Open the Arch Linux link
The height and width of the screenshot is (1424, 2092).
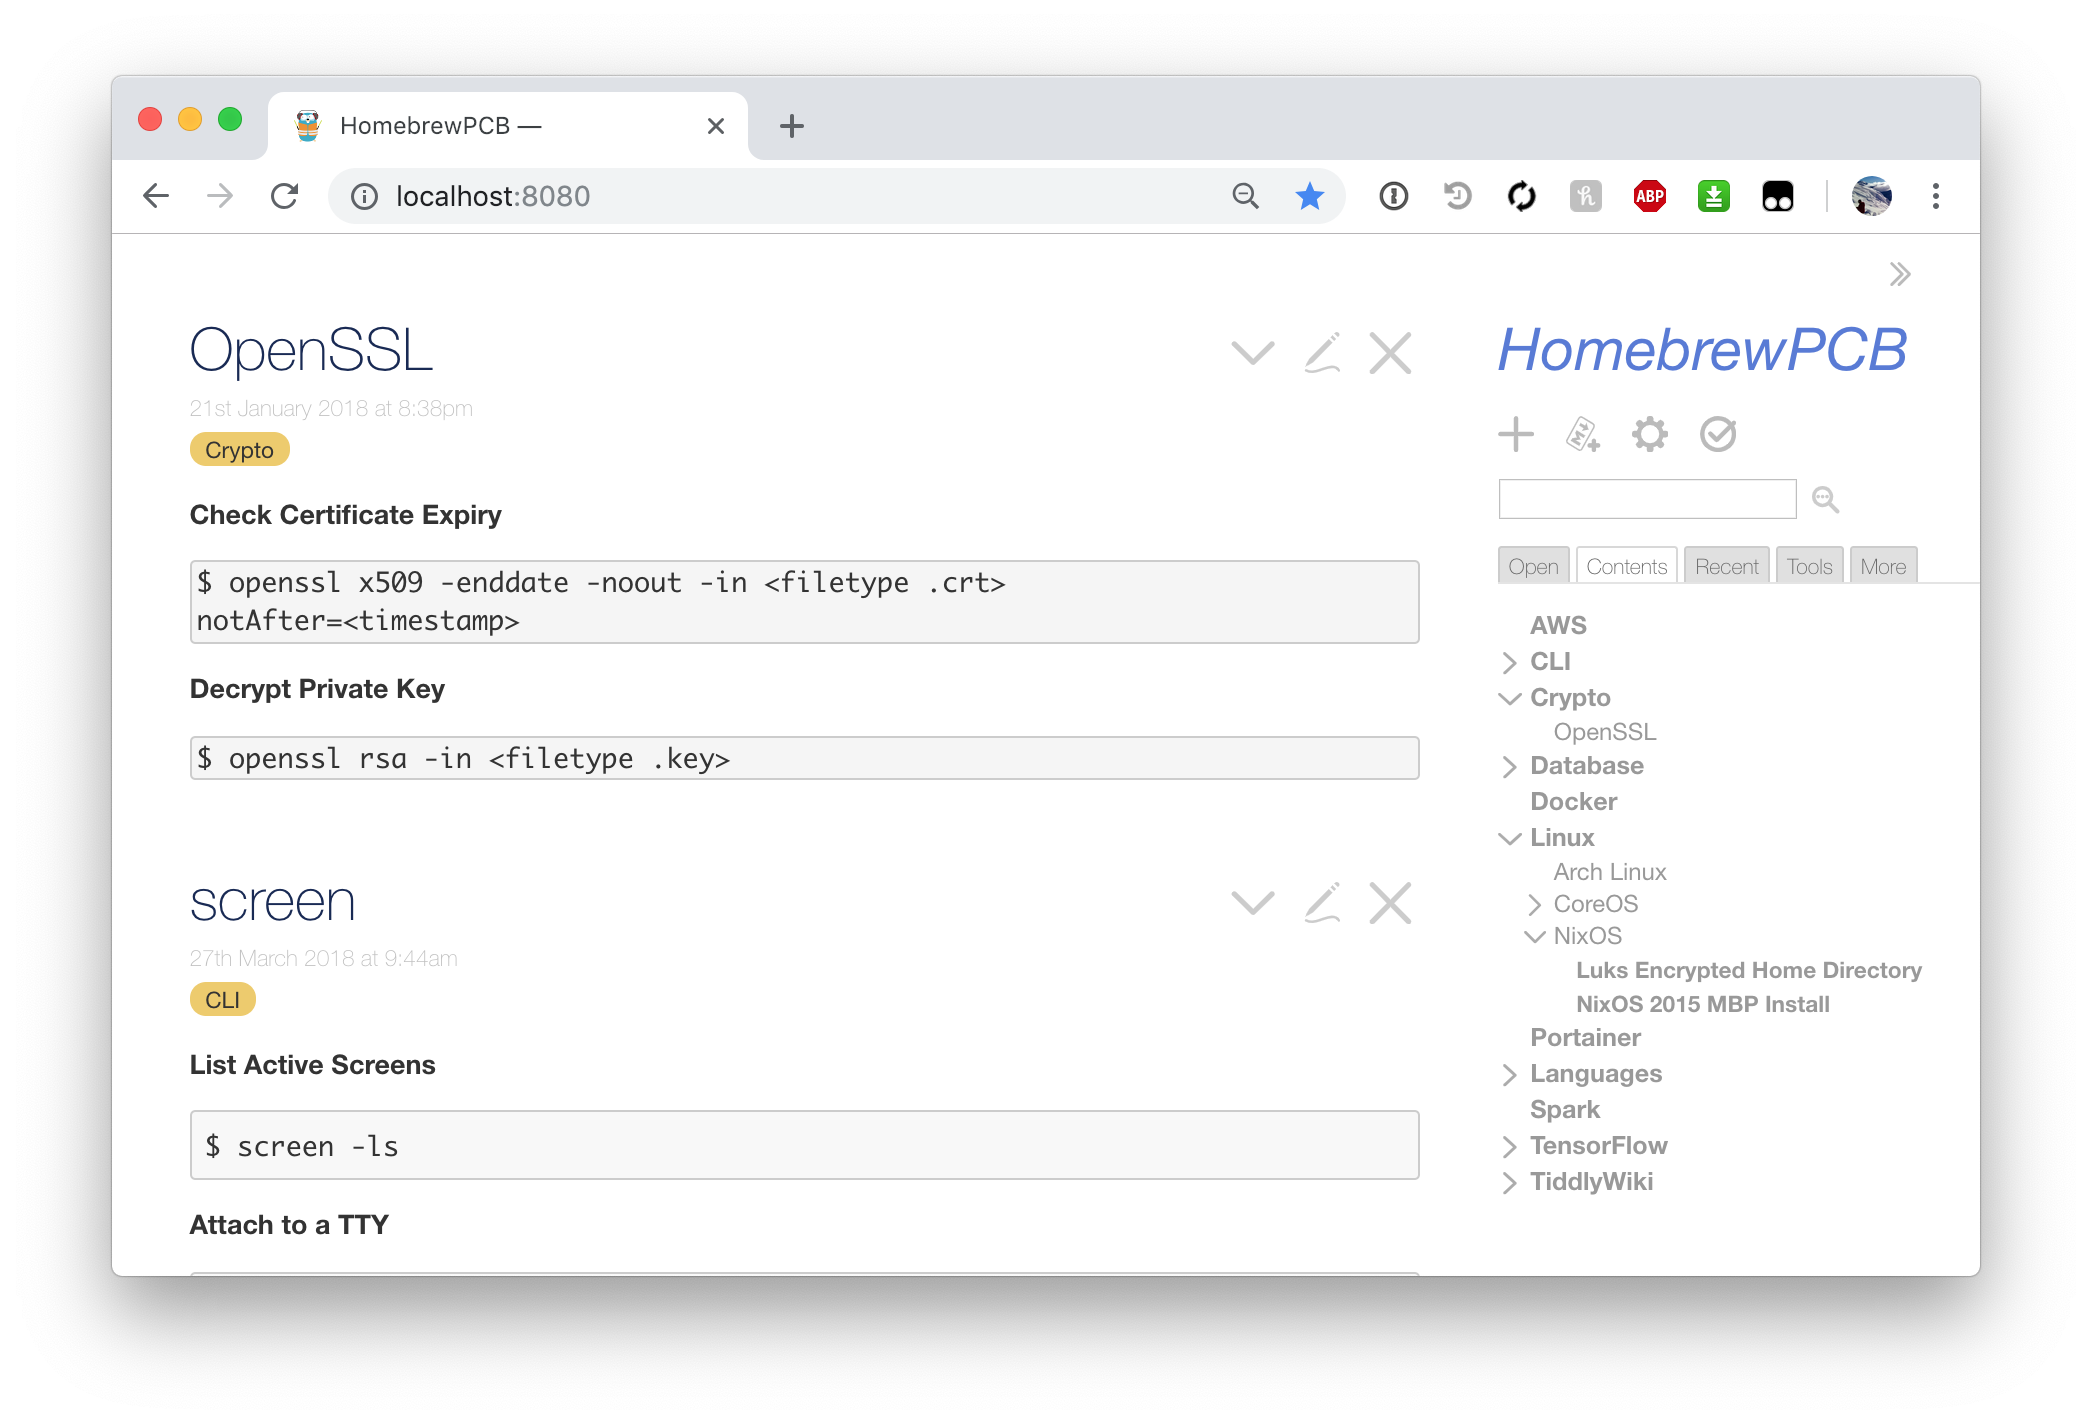(1609, 872)
